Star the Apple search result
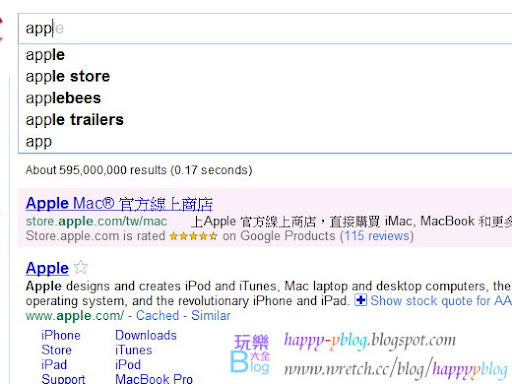The width and height of the screenshot is (512, 384). 81,267
